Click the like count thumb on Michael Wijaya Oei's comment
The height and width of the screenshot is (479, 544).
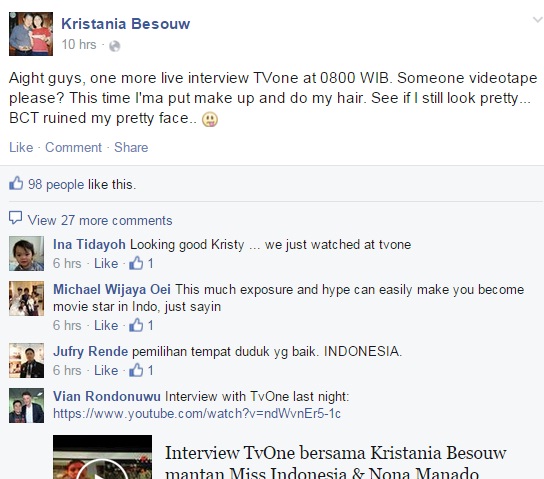(x=136, y=325)
